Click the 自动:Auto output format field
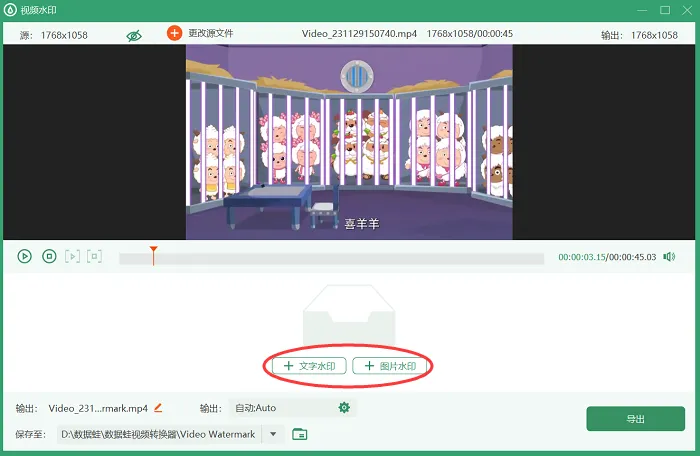The height and width of the screenshot is (456, 700). 292,408
